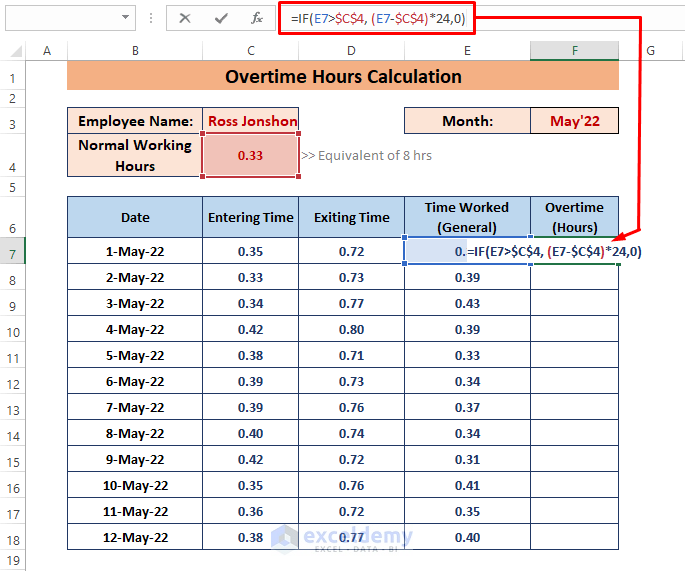Select the 11-May-22 date cell
Image resolution: width=685 pixels, height=571 pixels.
[x=135, y=511]
